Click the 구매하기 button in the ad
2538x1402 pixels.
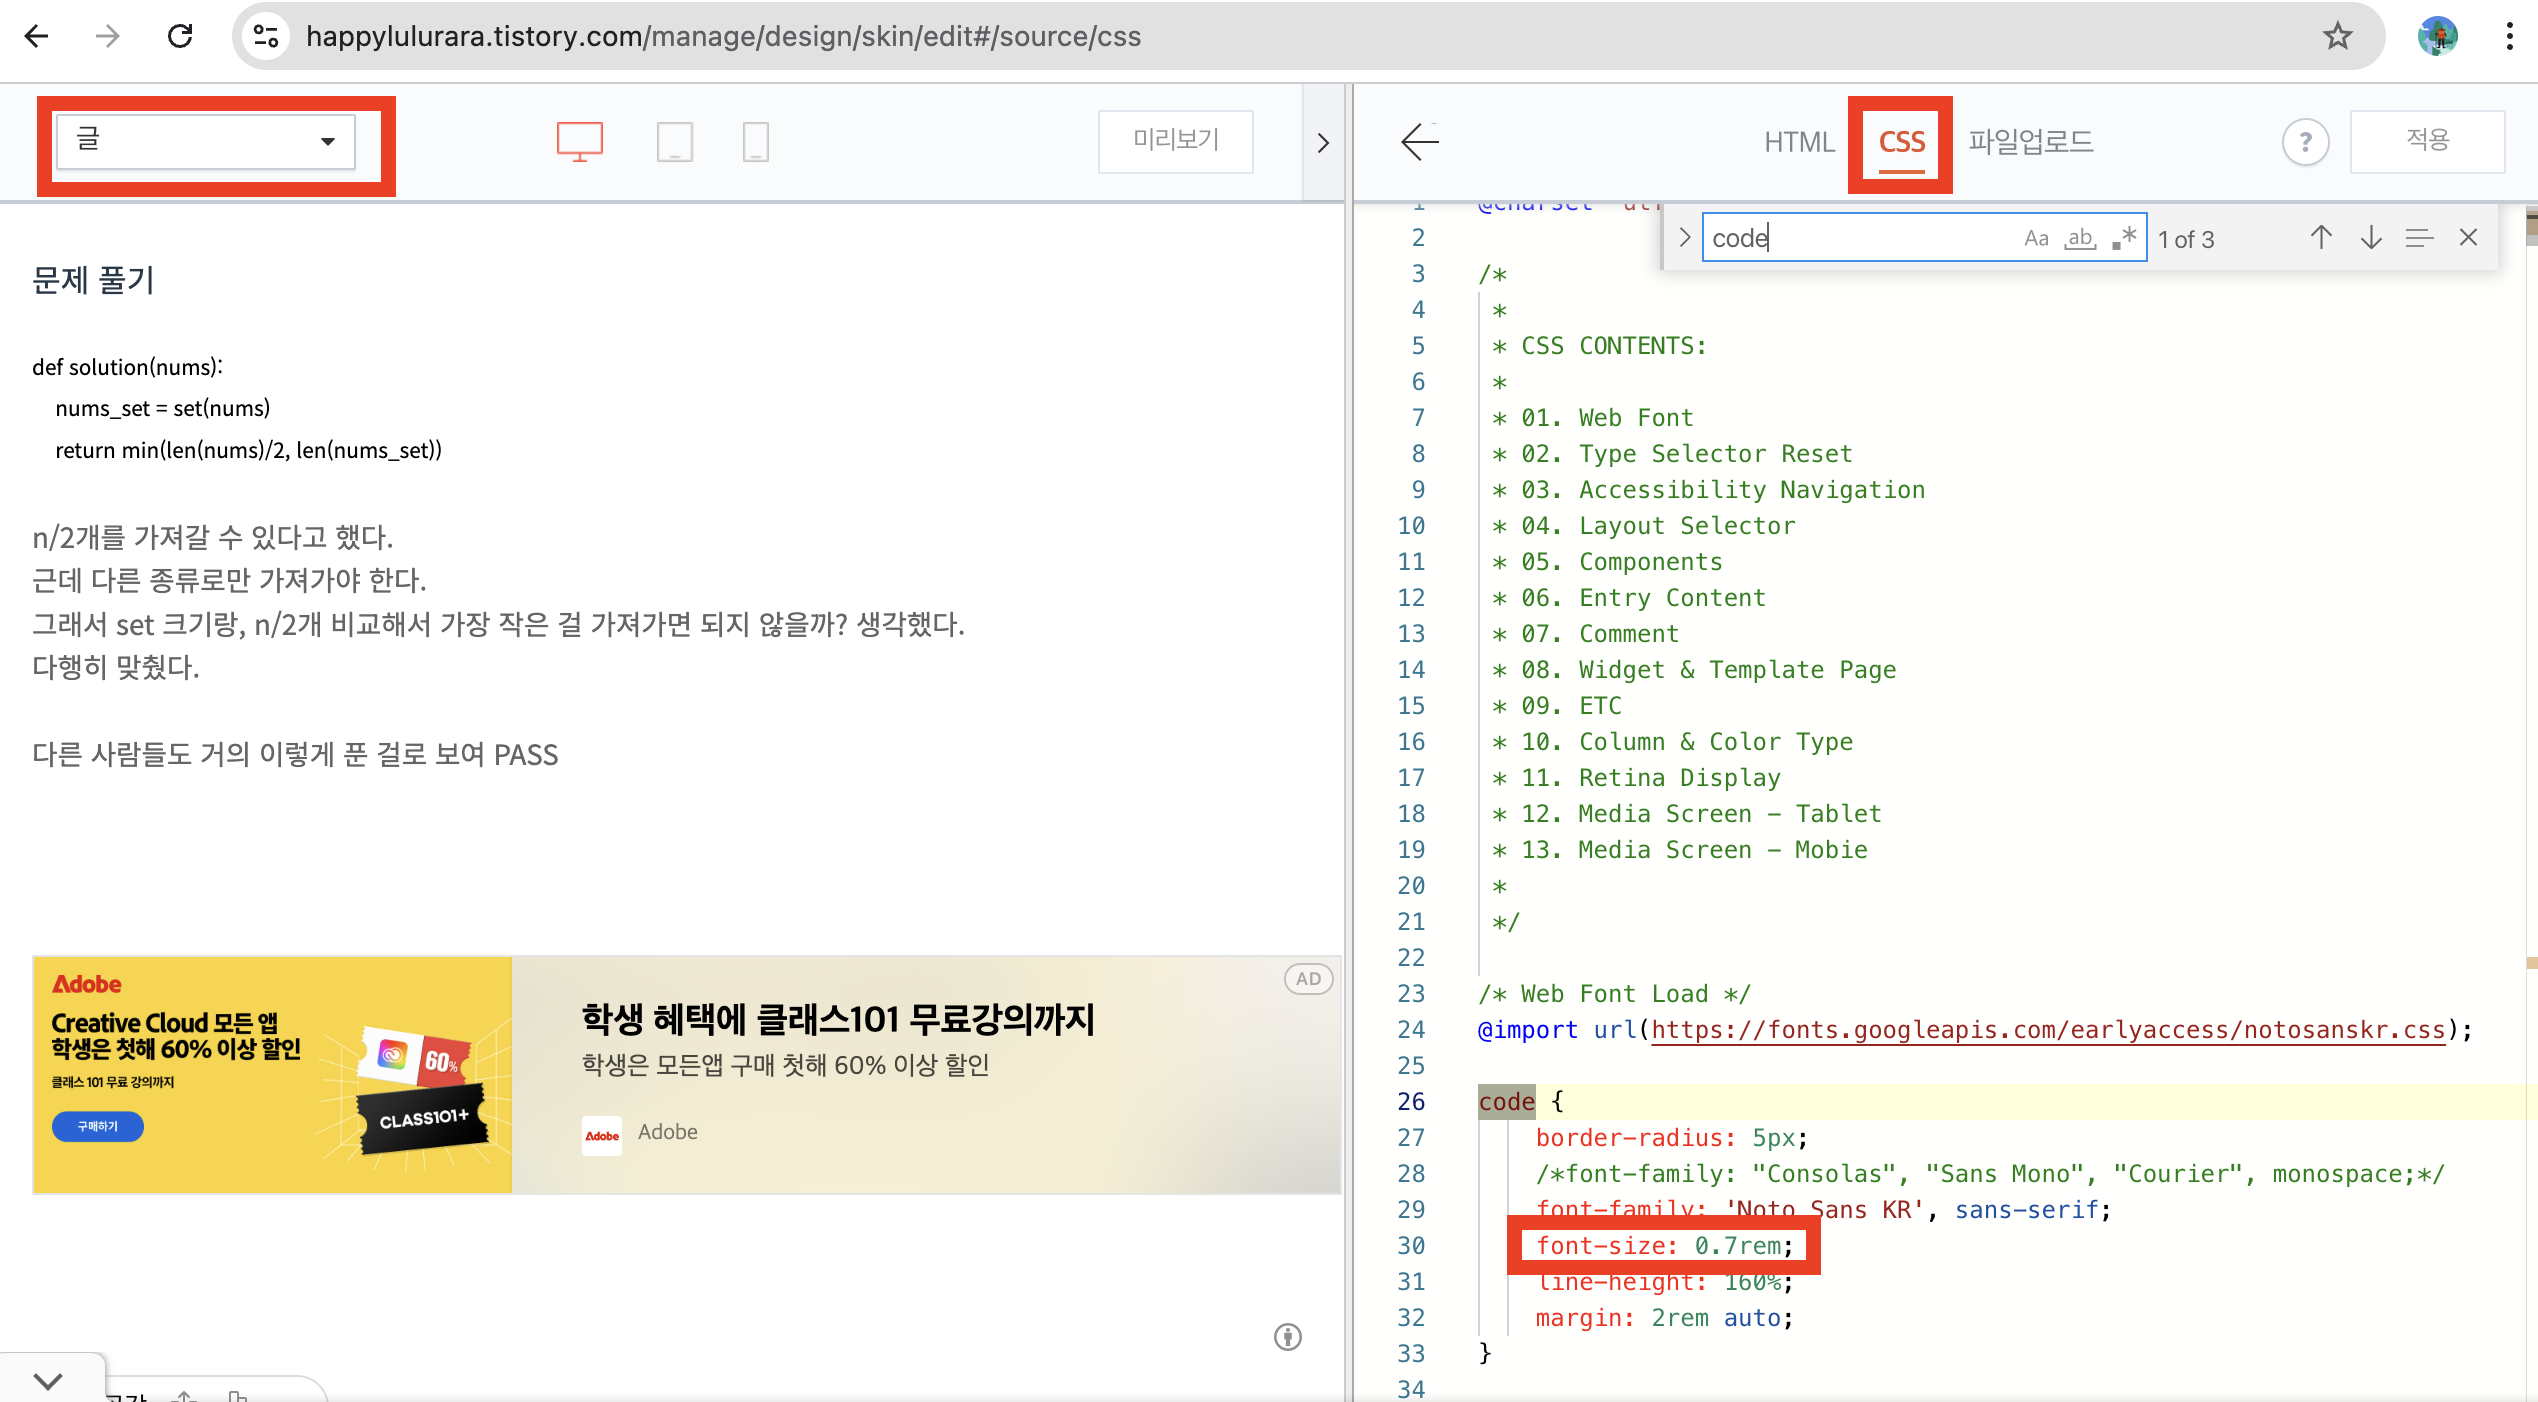(x=98, y=1126)
